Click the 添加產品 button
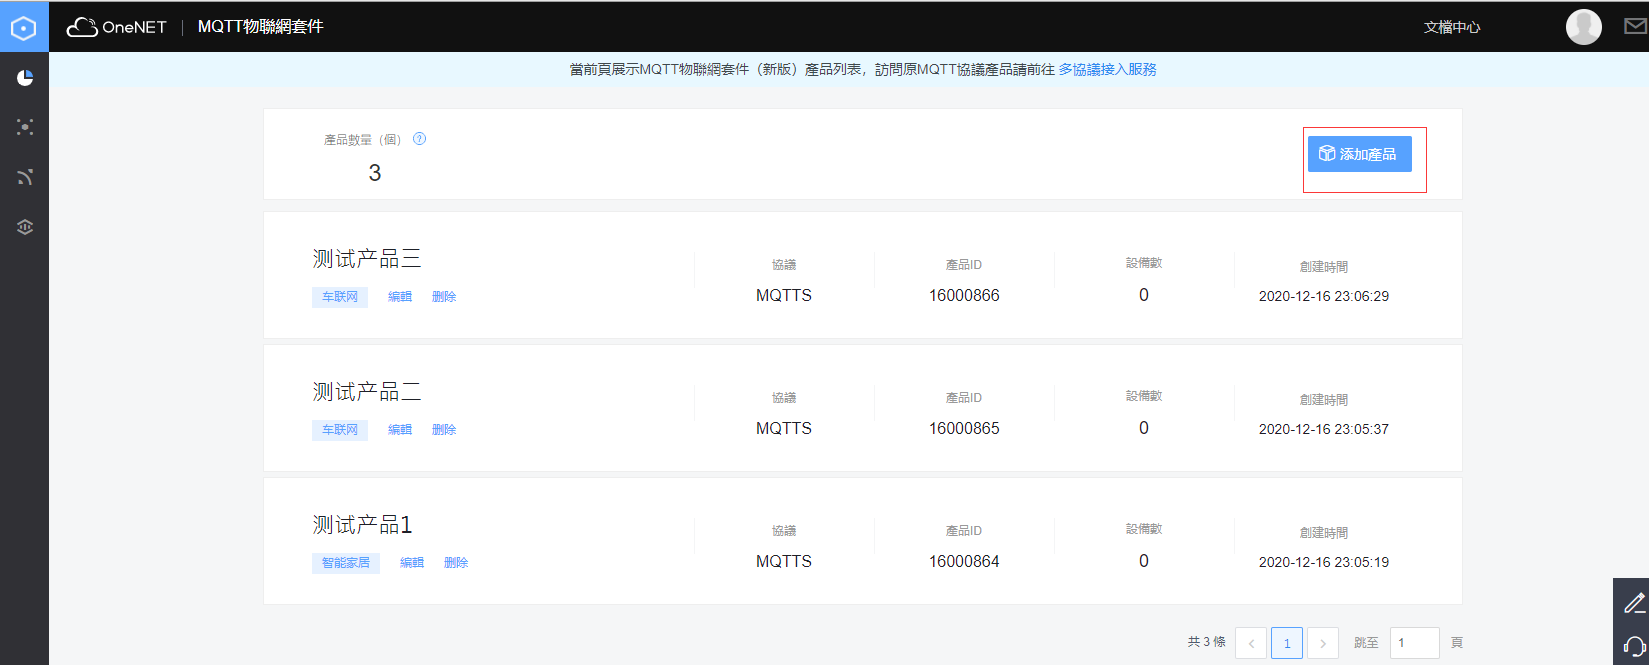 coord(1360,154)
